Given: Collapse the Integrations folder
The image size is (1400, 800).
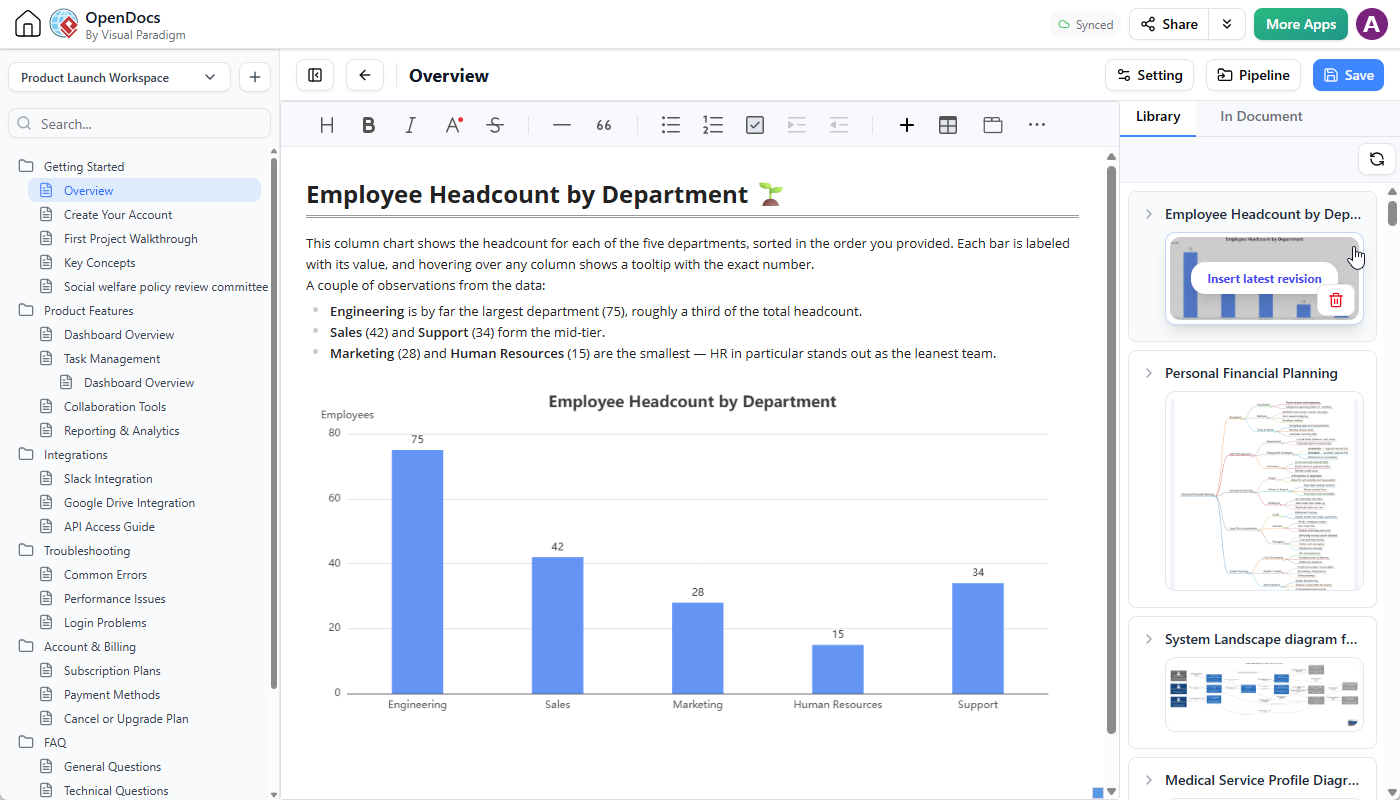Looking at the screenshot, I should pyautogui.click(x=26, y=455).
